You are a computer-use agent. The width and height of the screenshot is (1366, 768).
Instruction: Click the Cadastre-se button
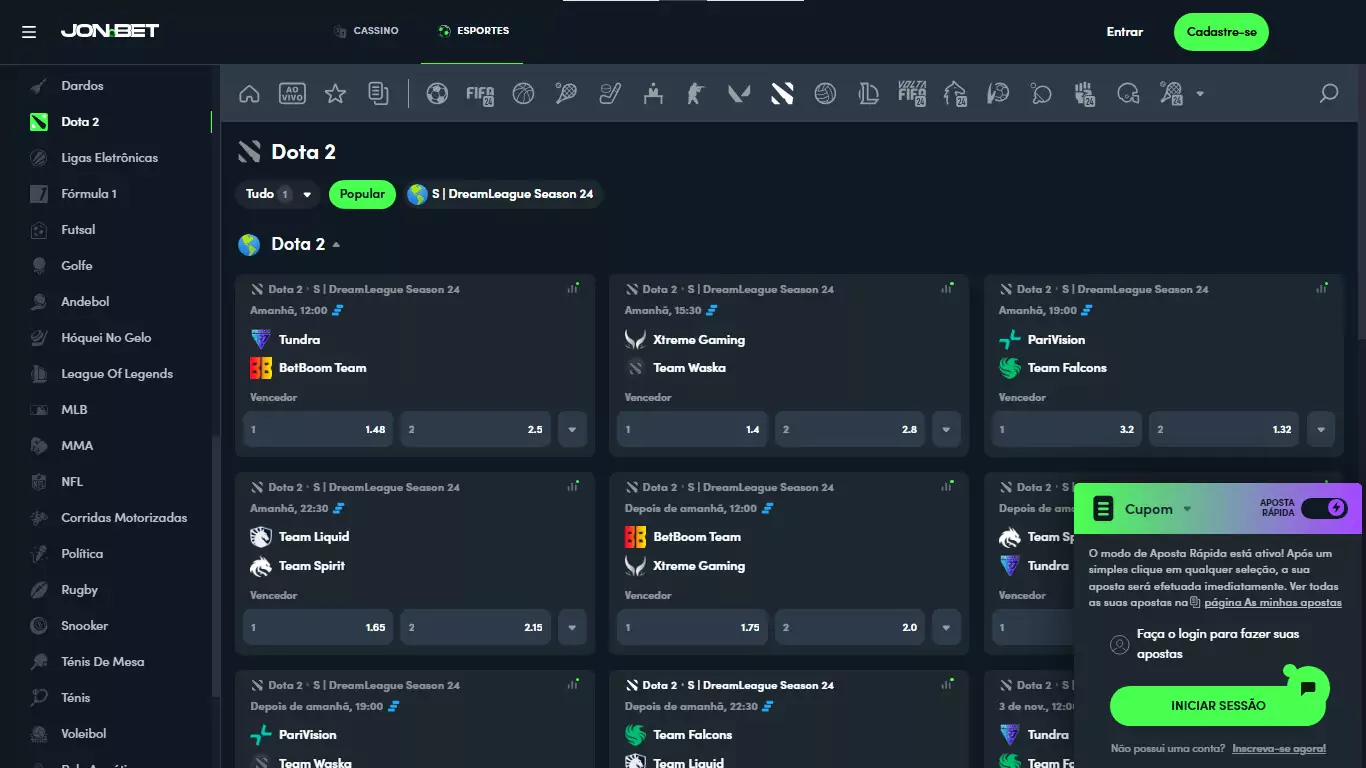(1221, 32)
